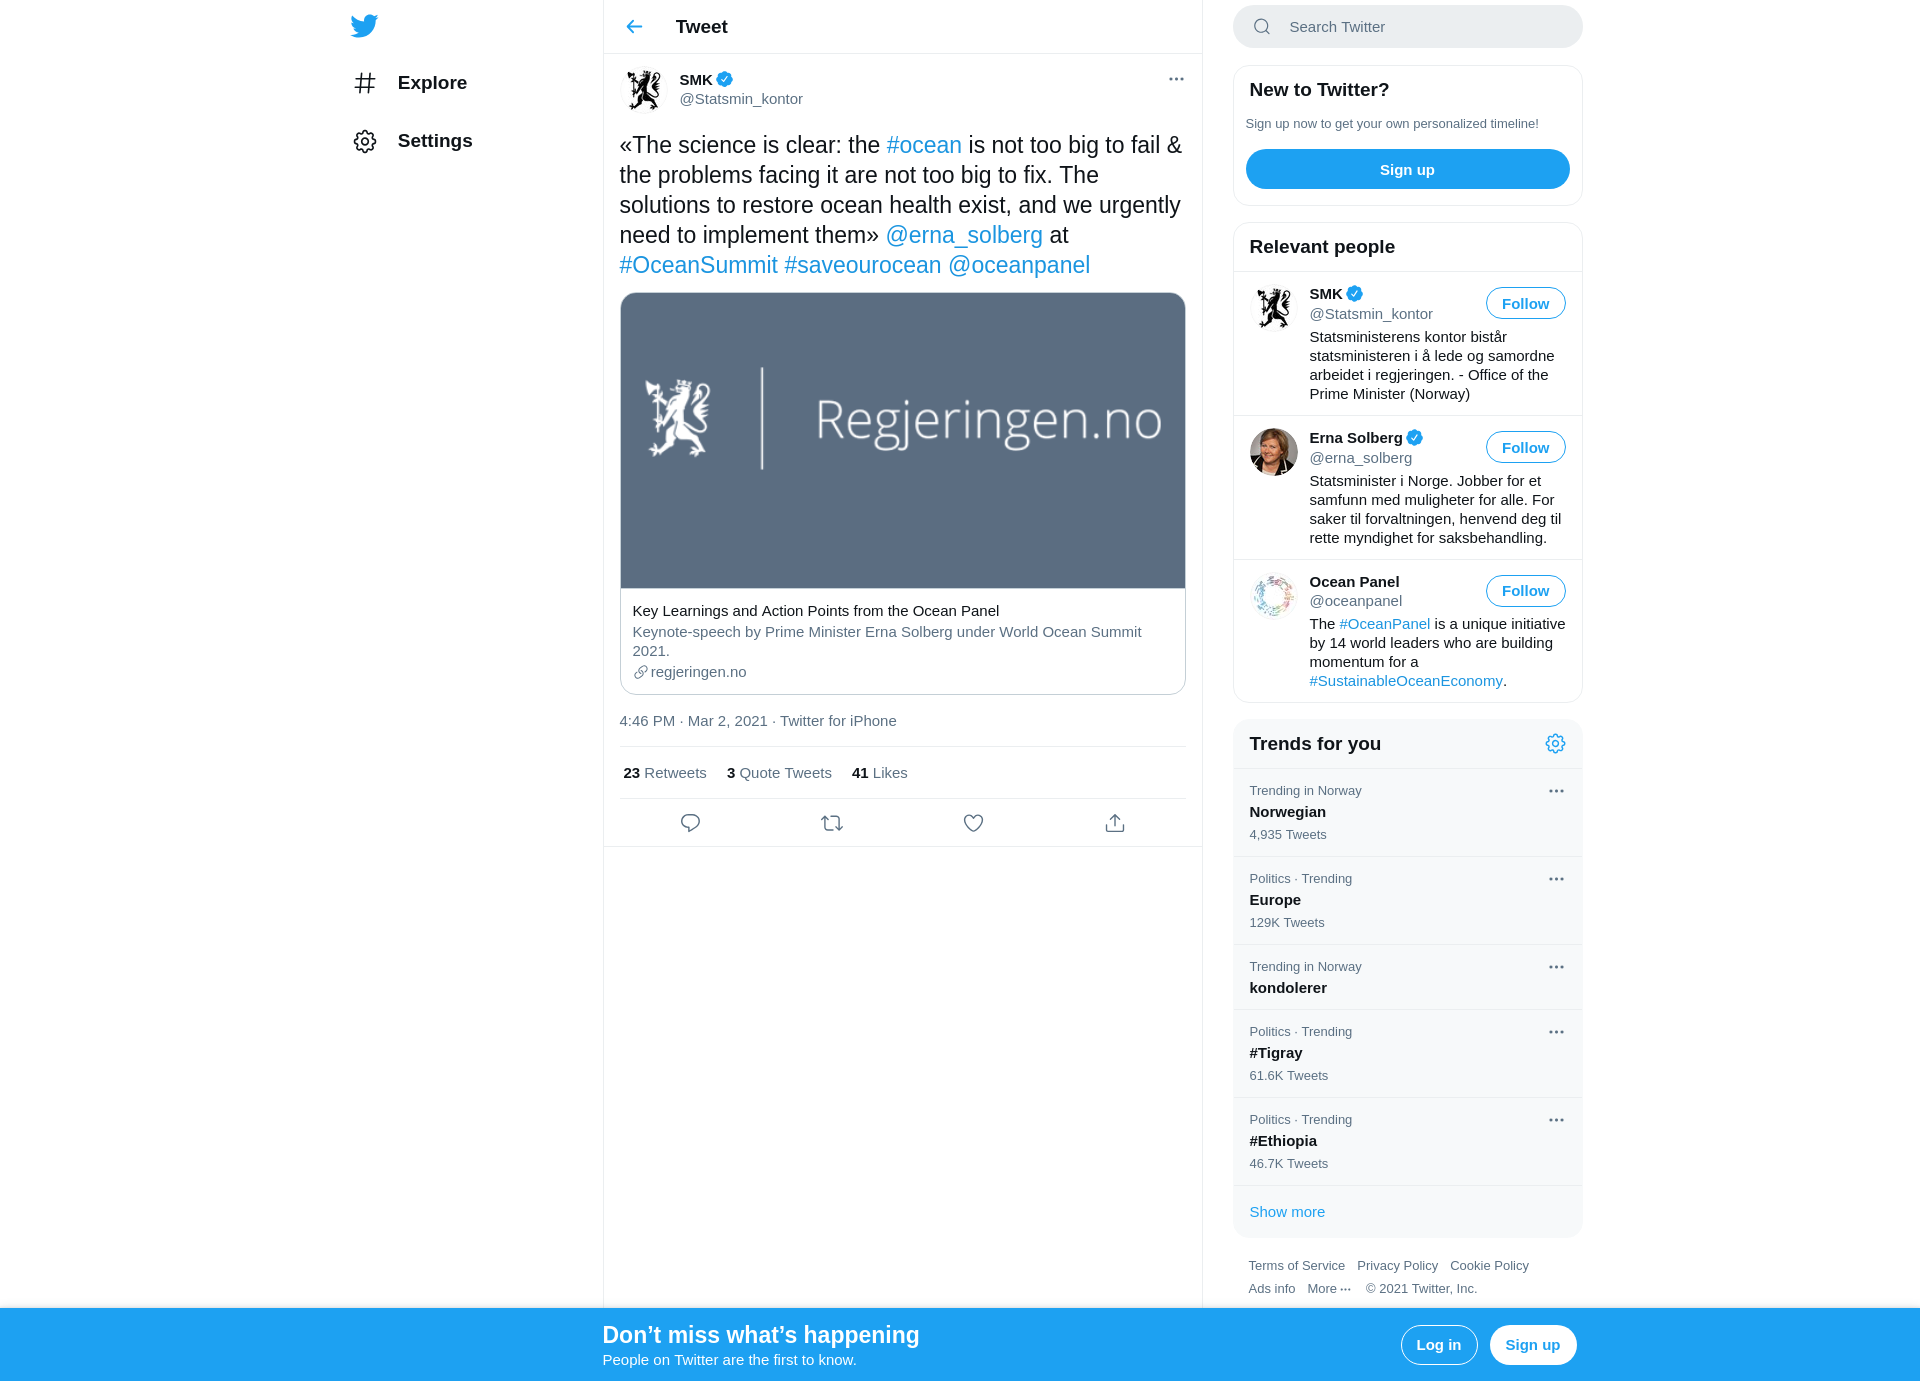Follow the Ocean Panel account
1920x1381 pixels.
(1525, 591)
